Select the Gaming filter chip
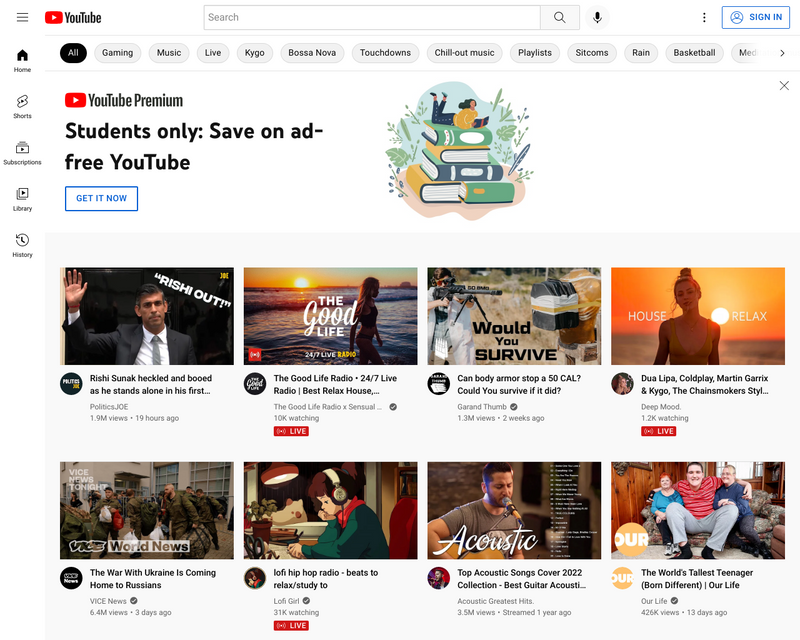Screen dimensions: 800x640 point(117,53)
